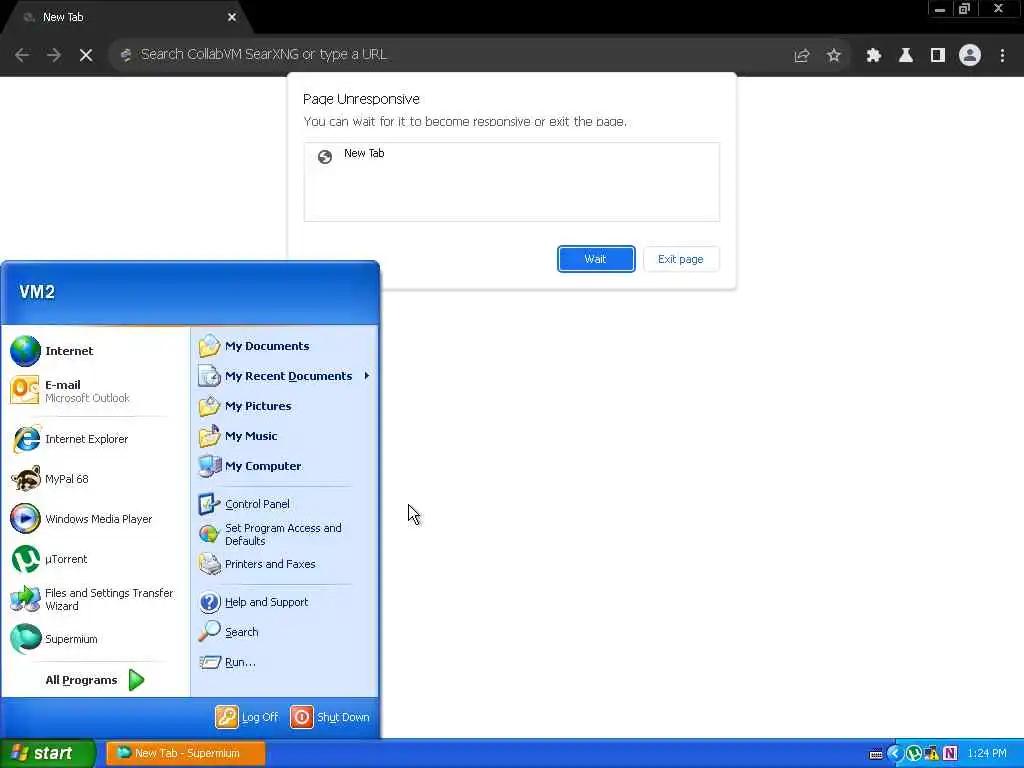
Task: Click the address bar site info icon
Action: coord(126,55)
